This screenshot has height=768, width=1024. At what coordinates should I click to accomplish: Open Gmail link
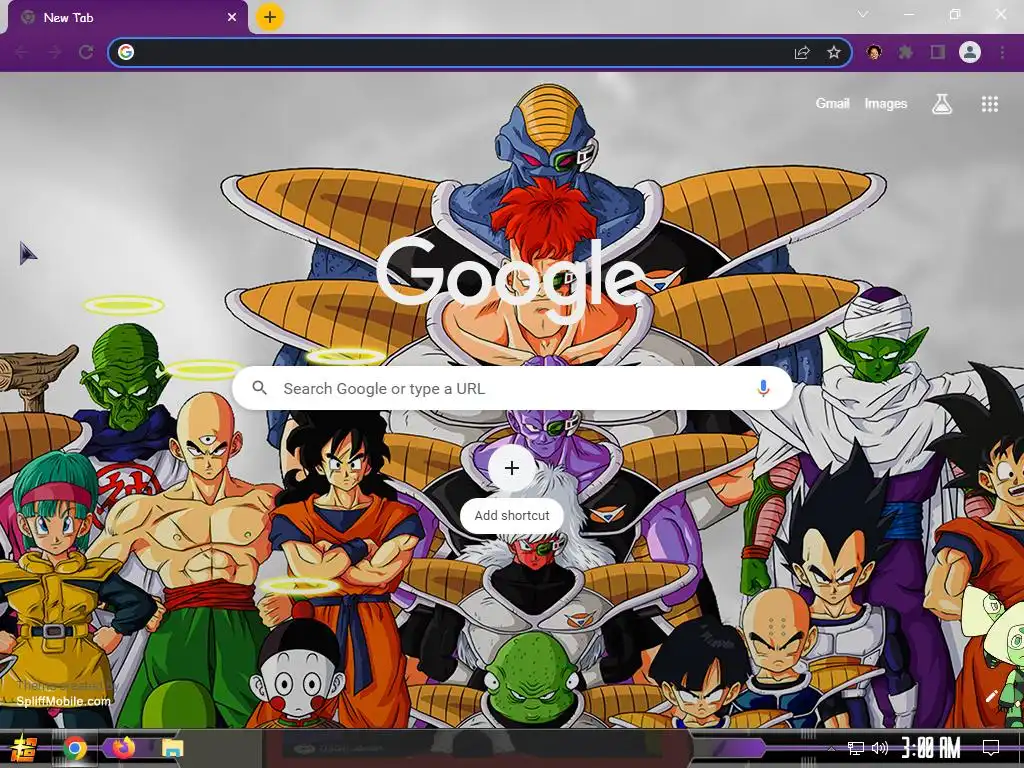pyautogui.click(x=832, y=103)
